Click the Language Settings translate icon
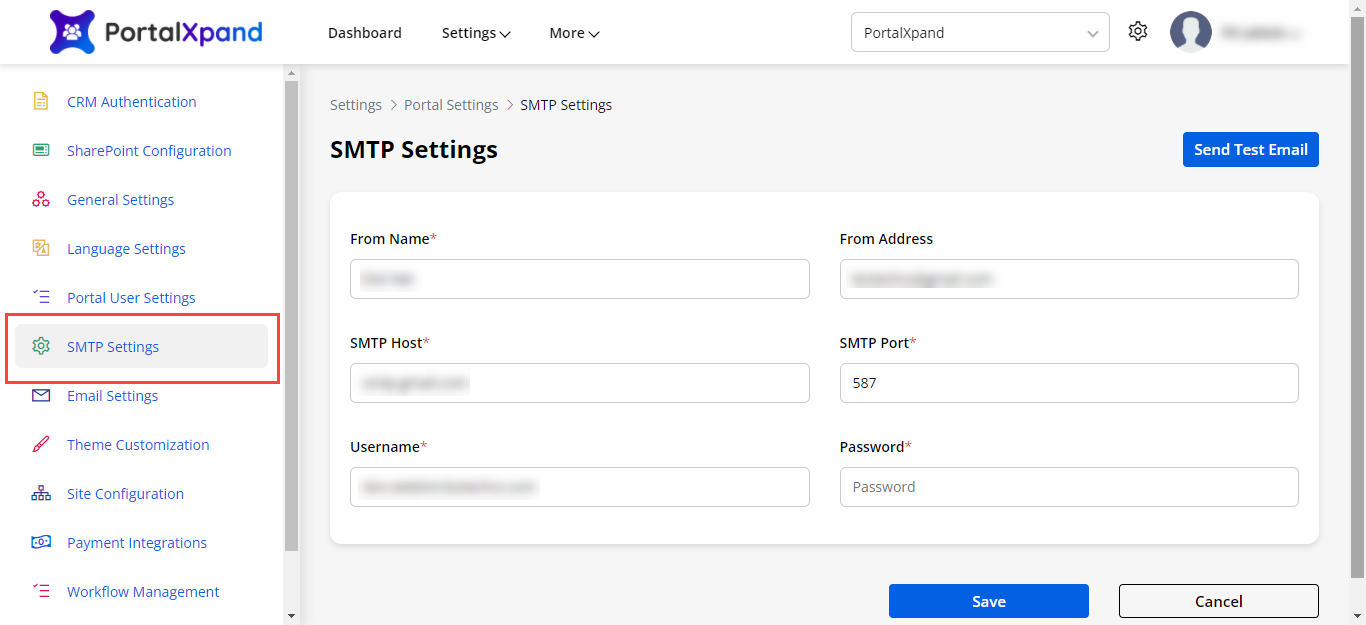Screen dimensions: 1366x625 click(x=41, y=248)
